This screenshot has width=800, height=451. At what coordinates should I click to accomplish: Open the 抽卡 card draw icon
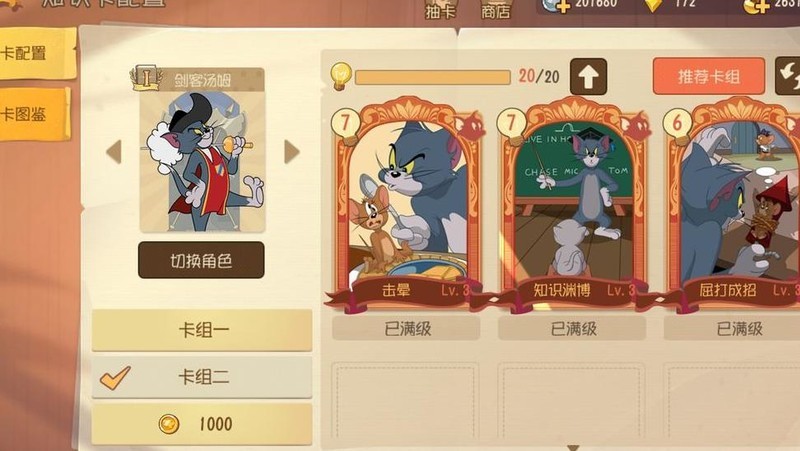pos(440,9)
